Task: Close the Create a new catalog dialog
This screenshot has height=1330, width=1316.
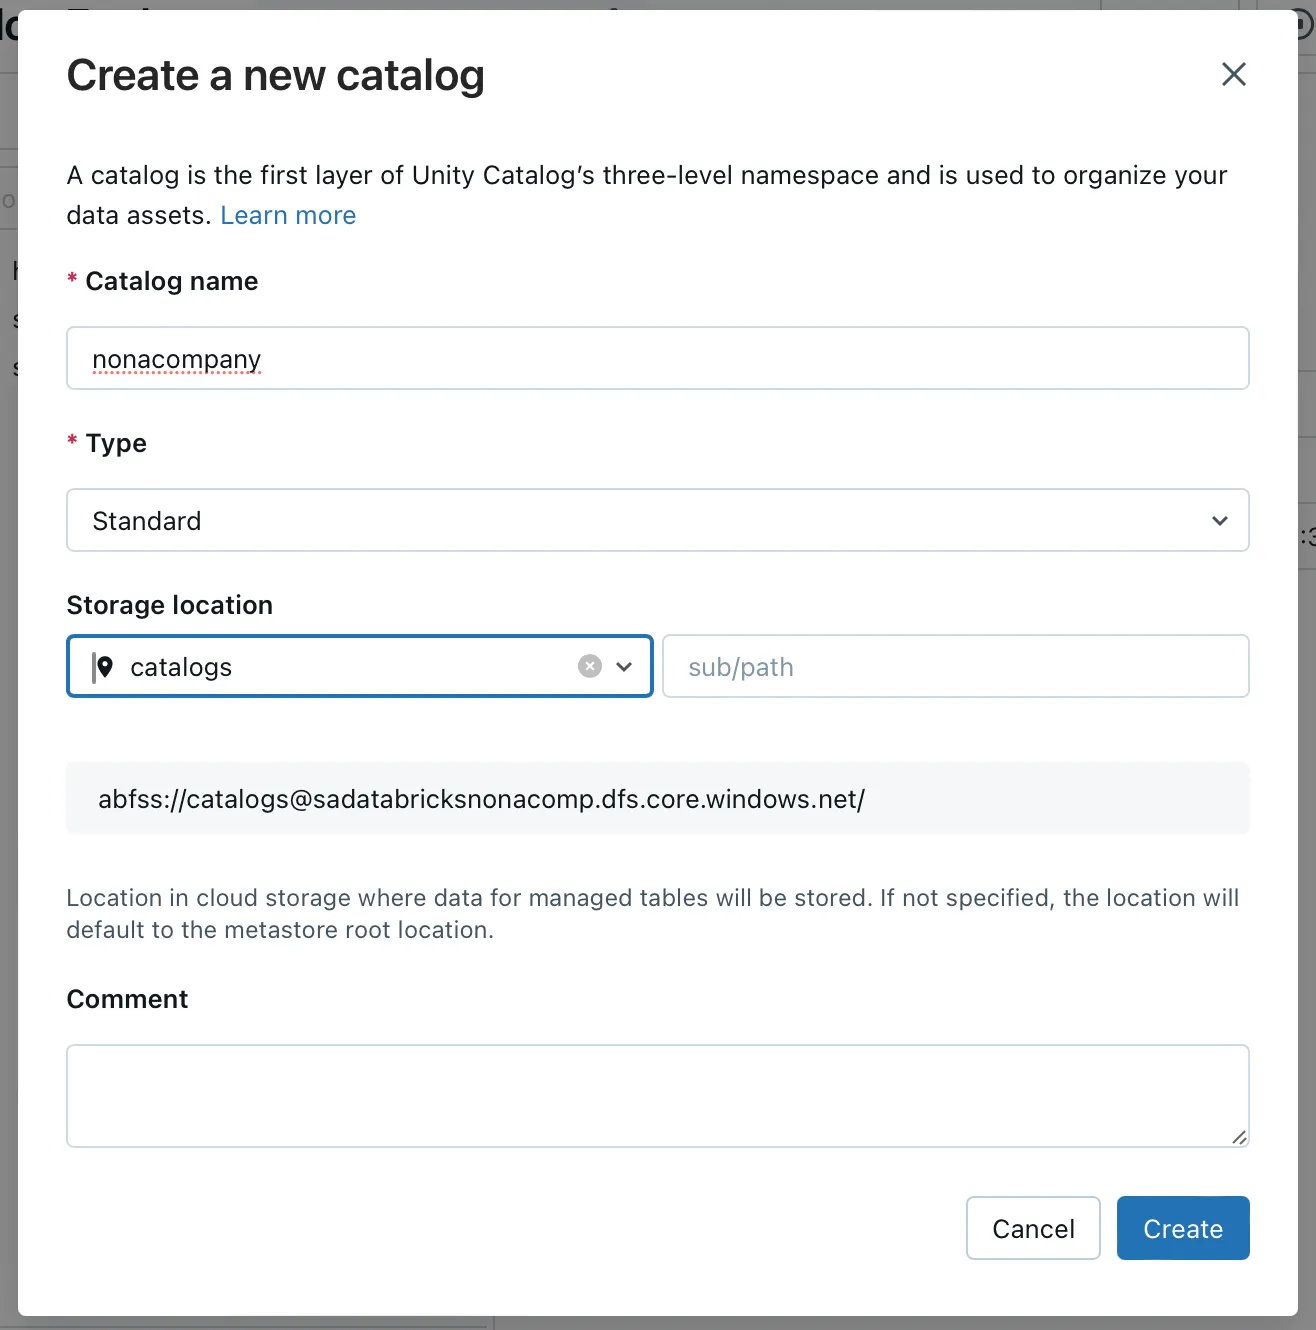Action: [1233, 74]
